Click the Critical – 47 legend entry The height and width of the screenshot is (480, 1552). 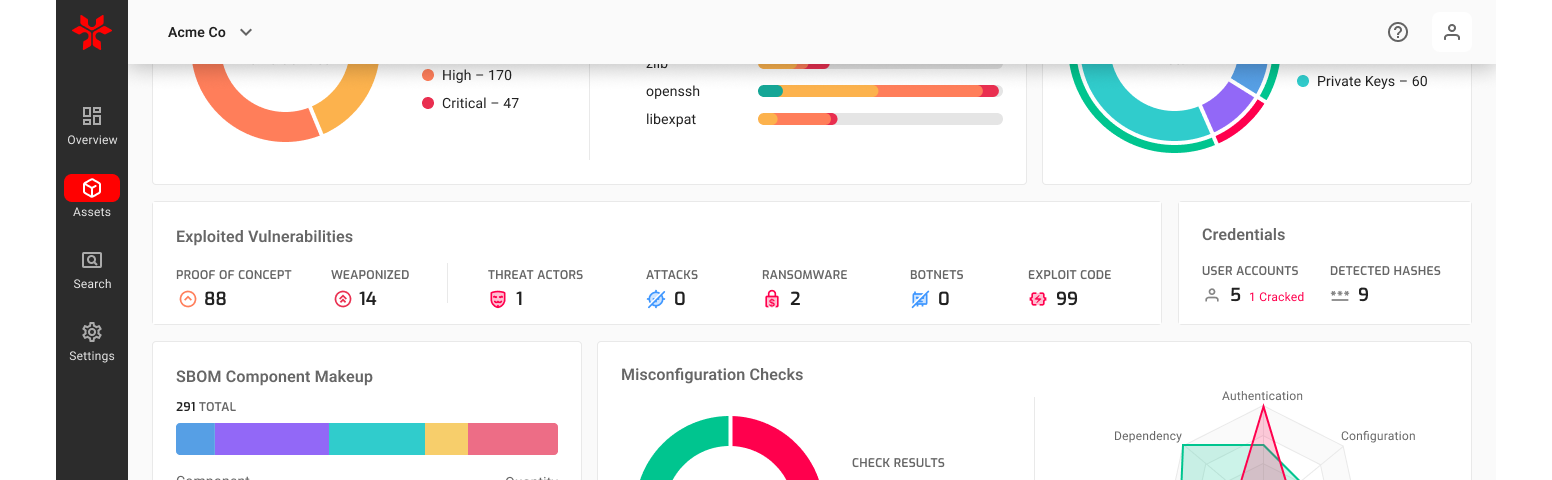coord(470,103)
